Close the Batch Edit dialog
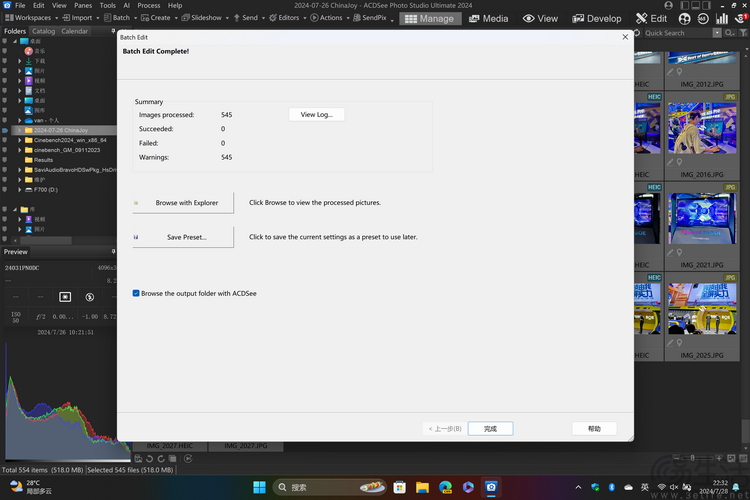 pyautogui.click(x=625, y=37)
